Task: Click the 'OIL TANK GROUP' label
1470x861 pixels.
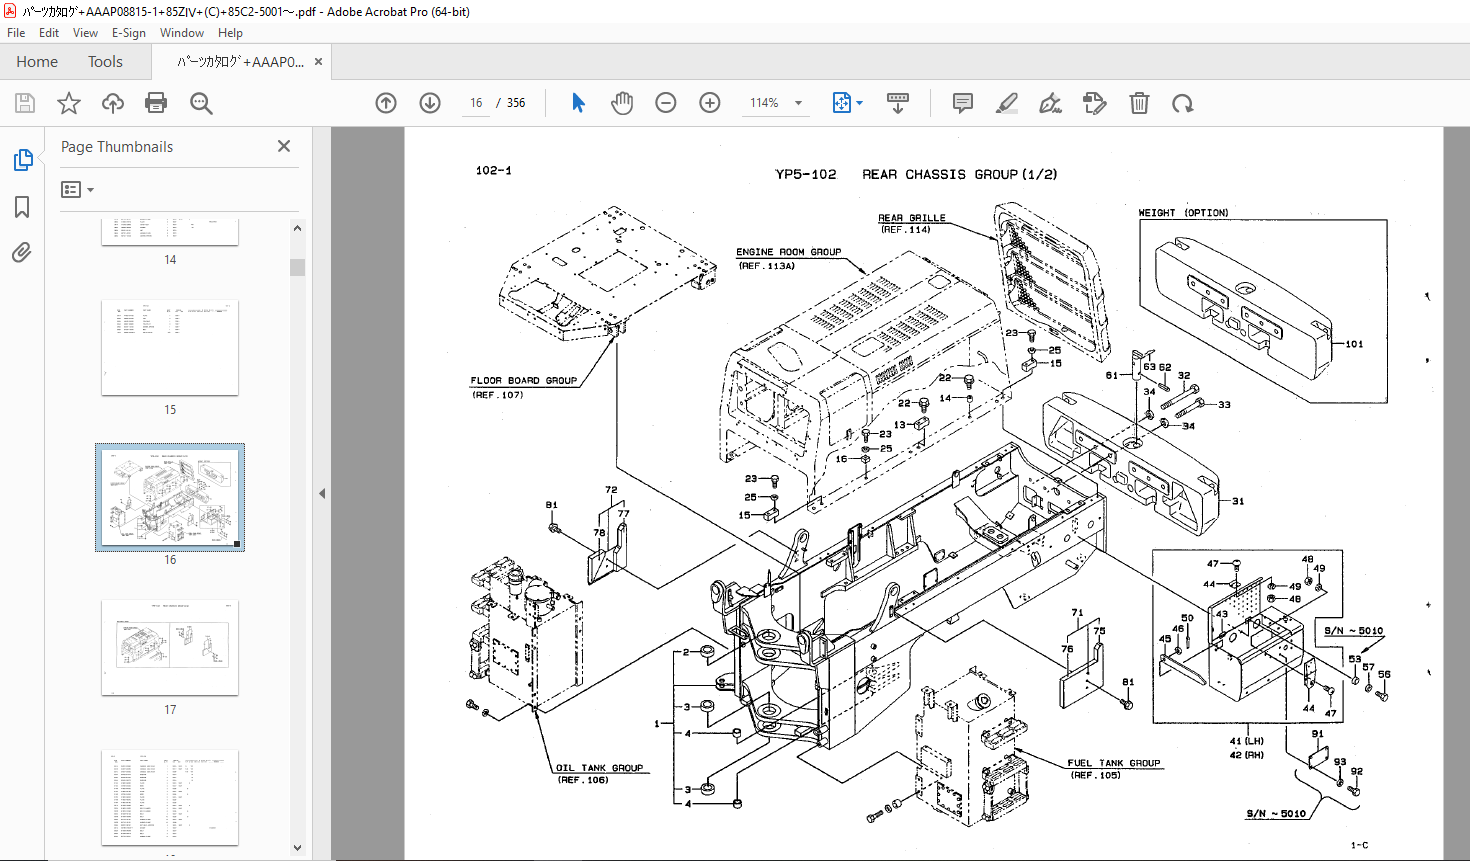Action: click(600, 768)
